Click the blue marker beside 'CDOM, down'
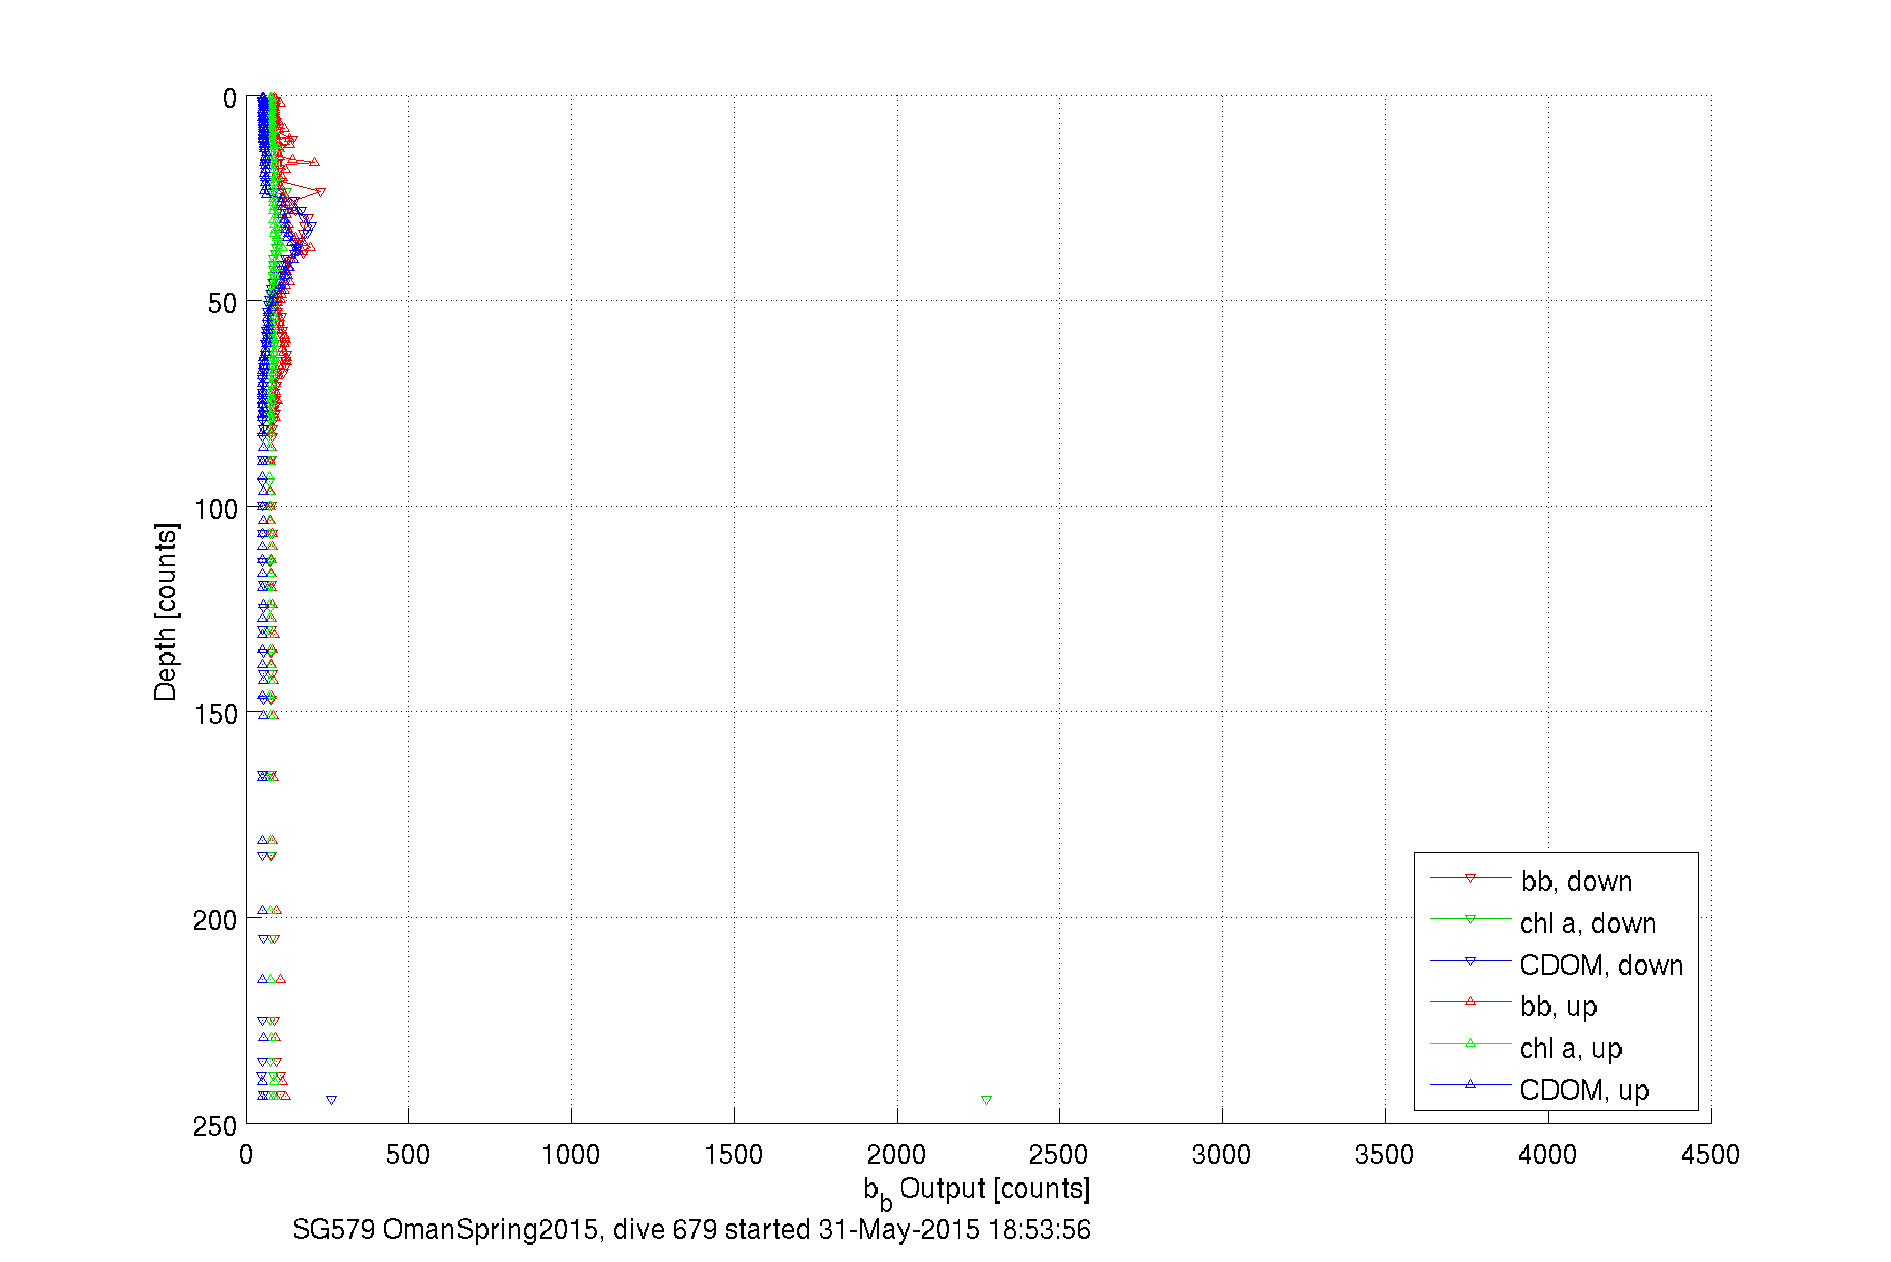Screen dimensions: 1891x1262 coord(1470,961)
